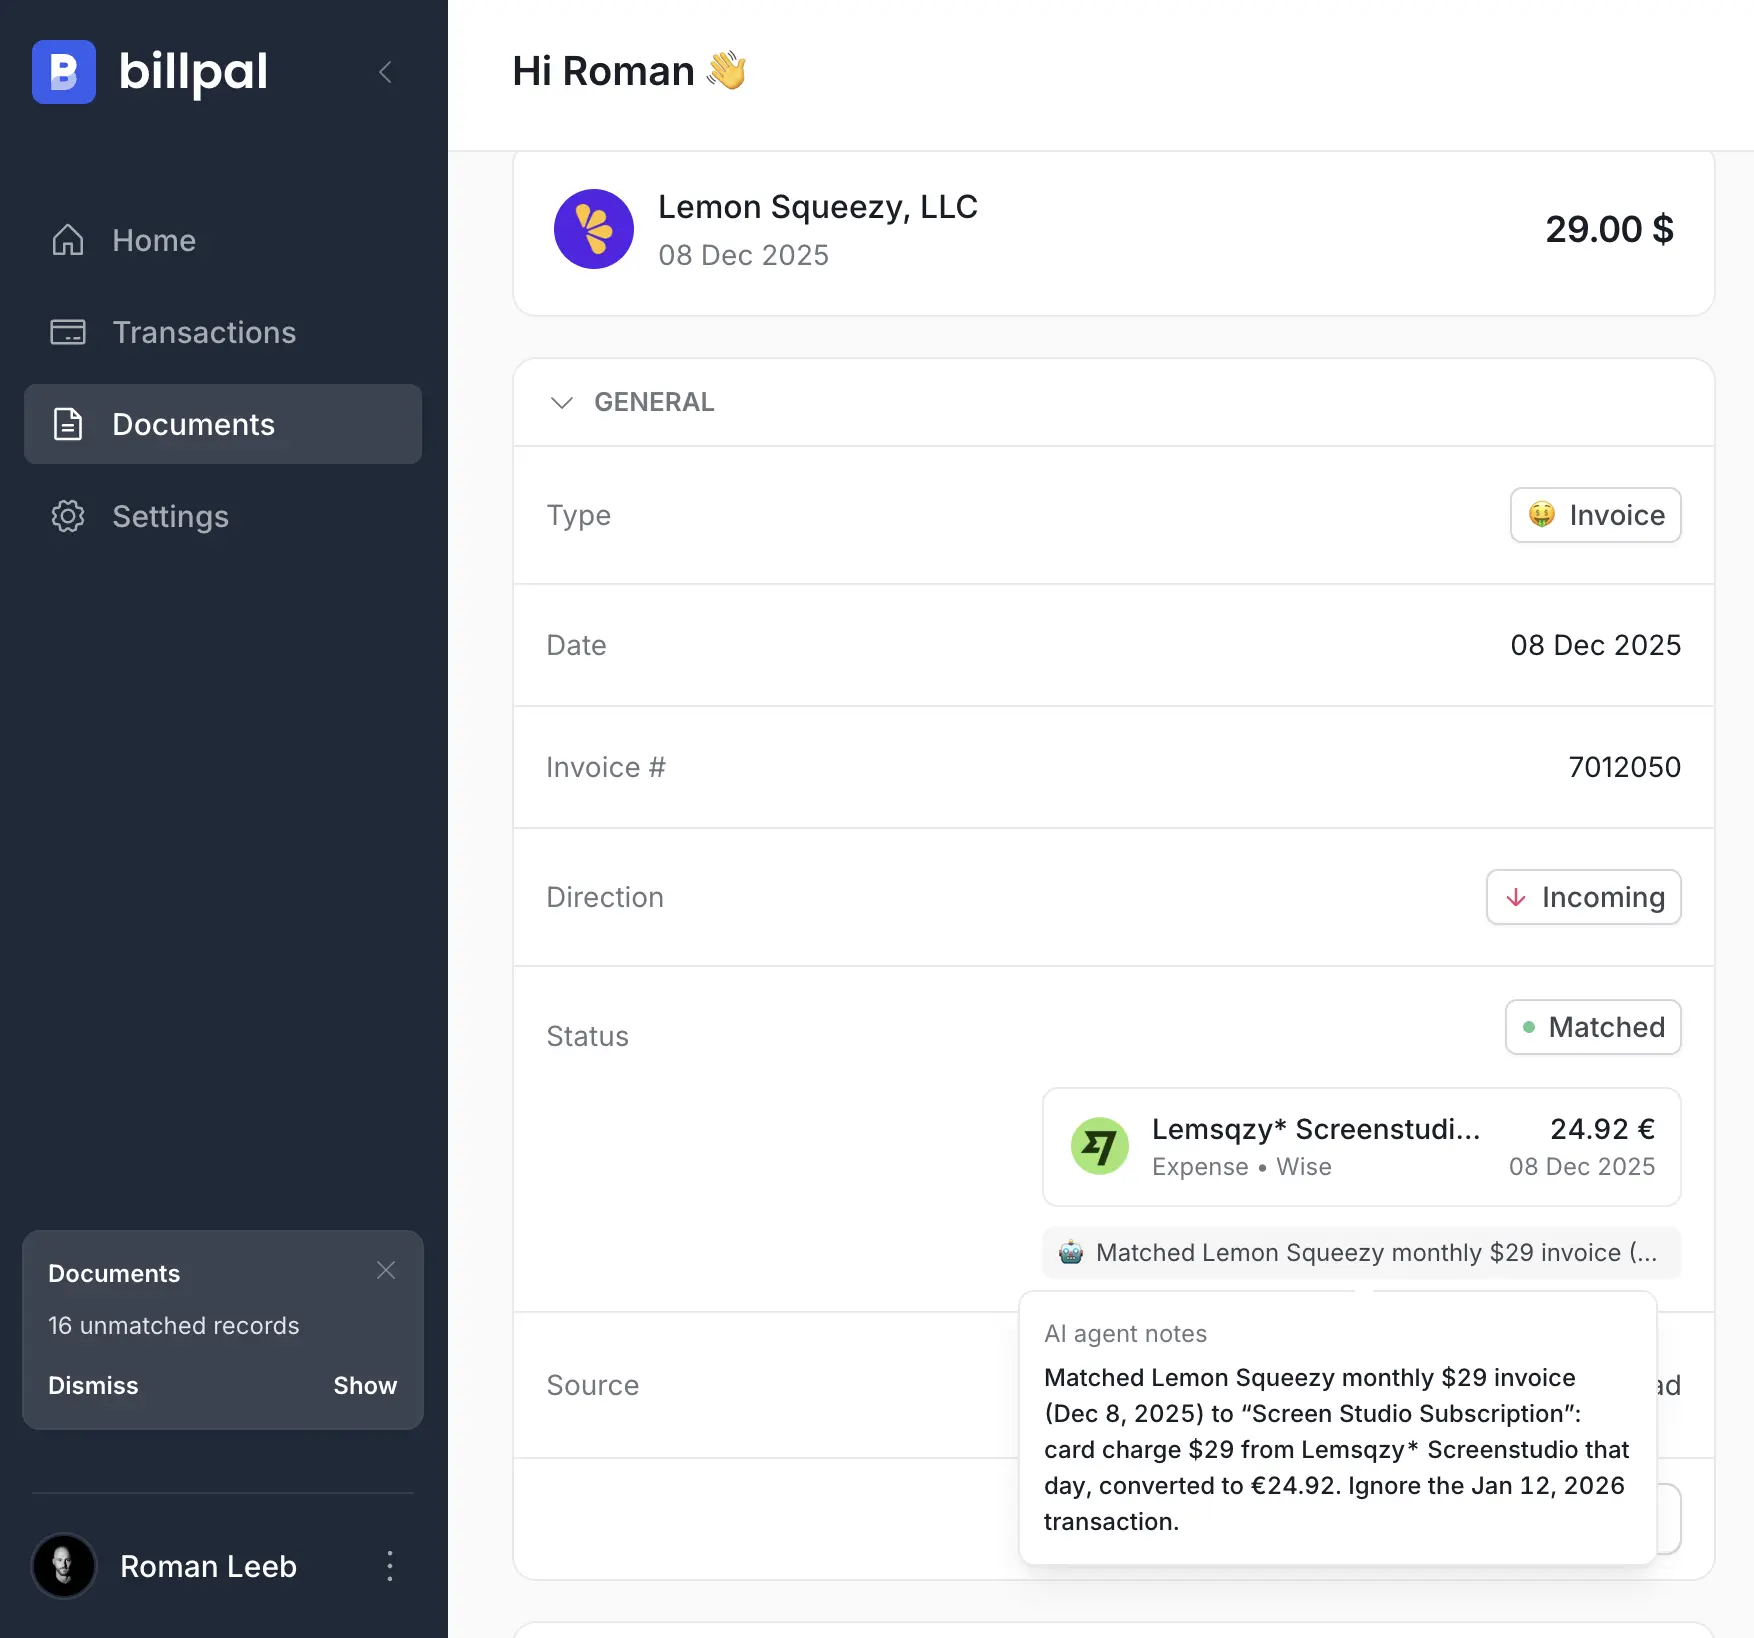Open Roman Leeb's three-dot menu

point(390,1566)
